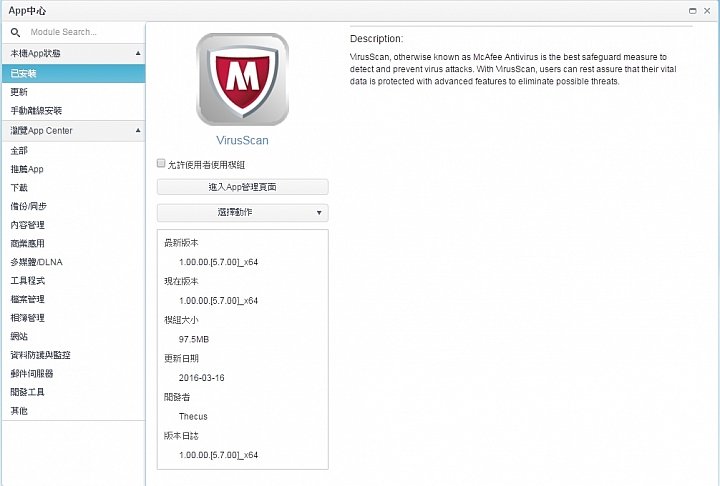Open the 開發工具 category

coord(73,392)
